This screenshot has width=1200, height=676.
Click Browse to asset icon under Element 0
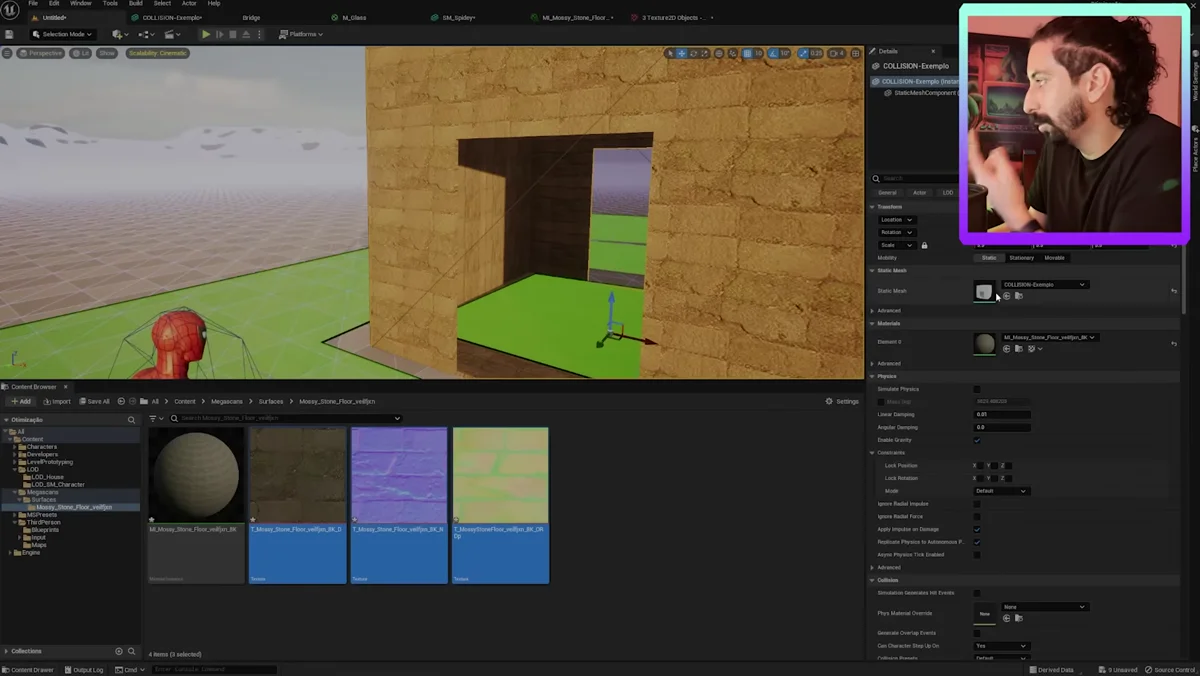(1018, 349)
